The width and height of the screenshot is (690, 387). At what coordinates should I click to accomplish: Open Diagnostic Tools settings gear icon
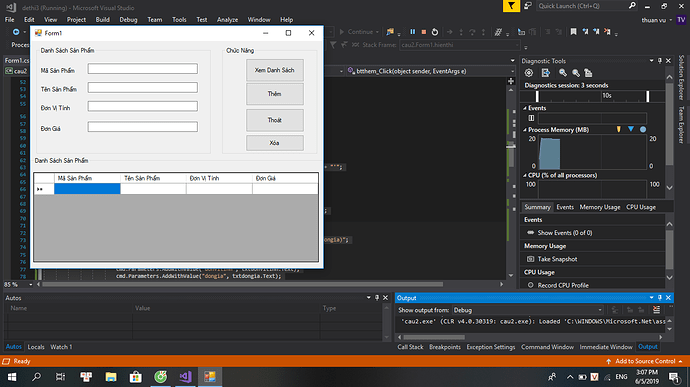(x=529, y=73)
